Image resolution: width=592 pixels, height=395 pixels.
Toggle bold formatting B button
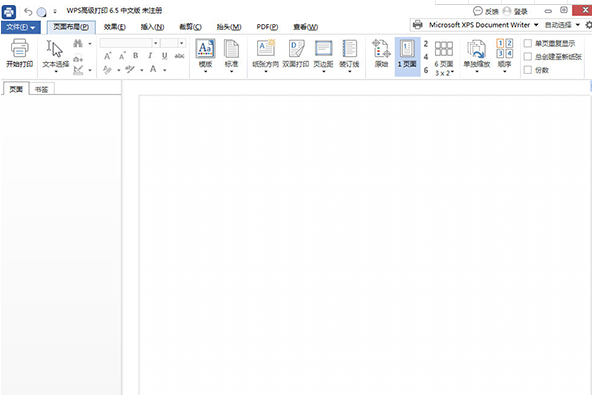point(136,56)
